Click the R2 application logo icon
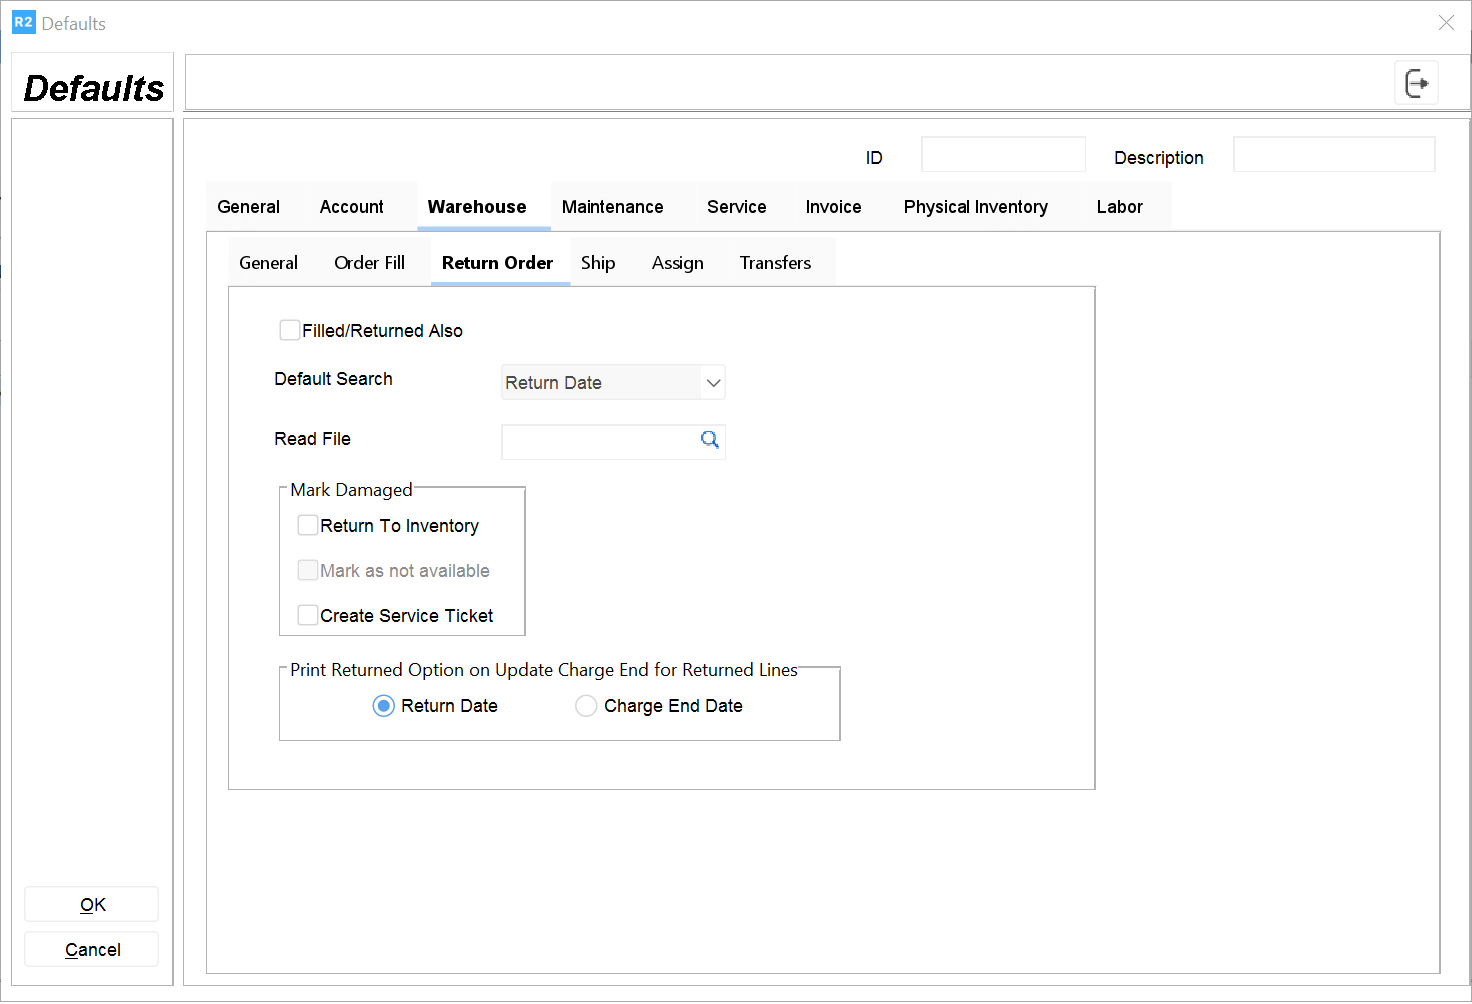This screenshot has height=1004, width=1472. (x=23, y=22)
